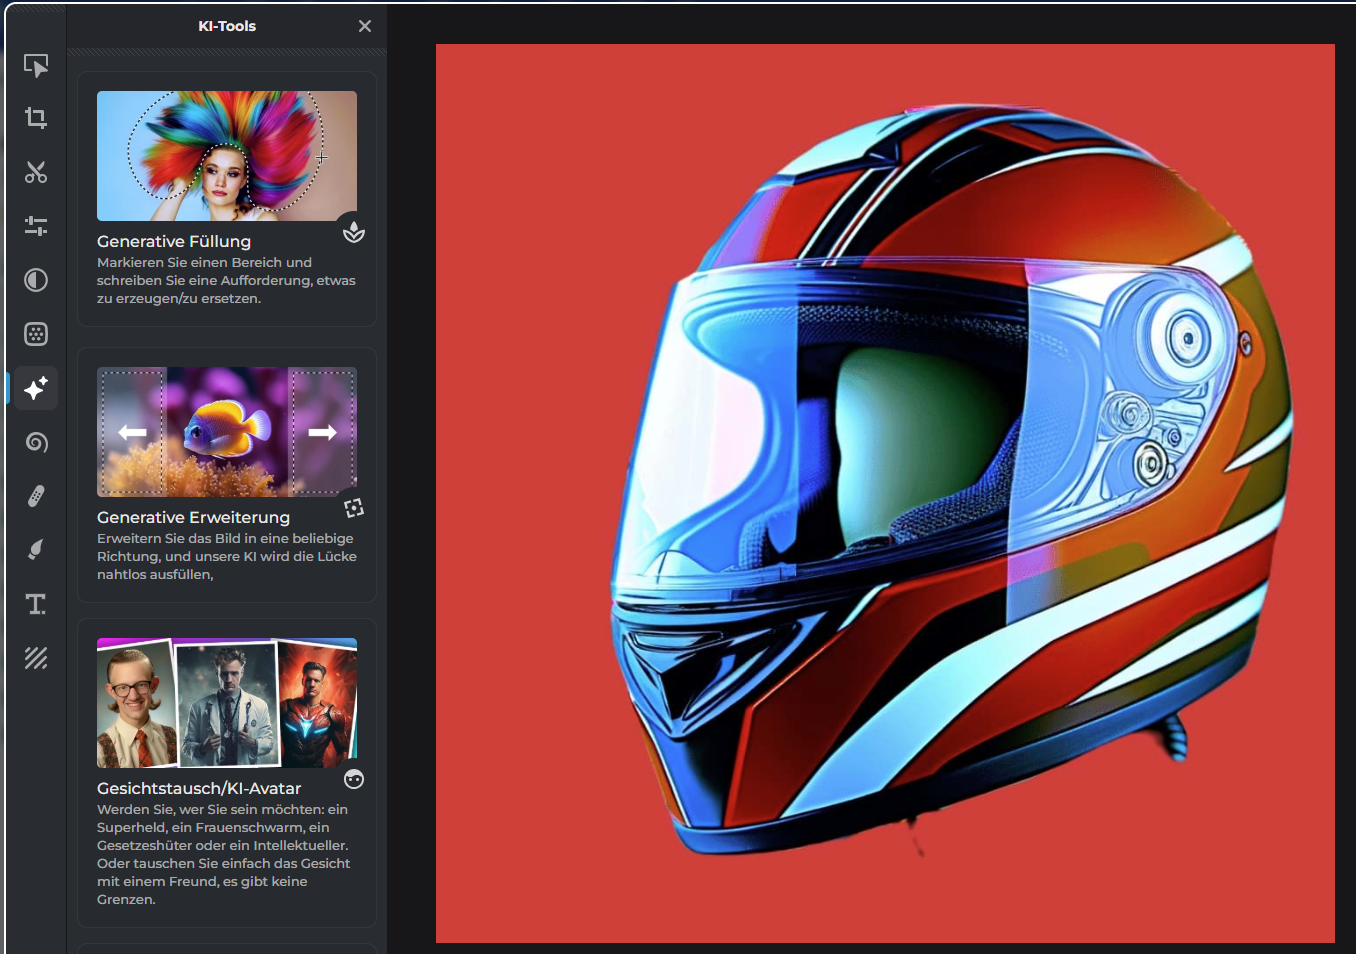Select the Draw brush tool
The image size is (1356, 954).
coord(36,549)
